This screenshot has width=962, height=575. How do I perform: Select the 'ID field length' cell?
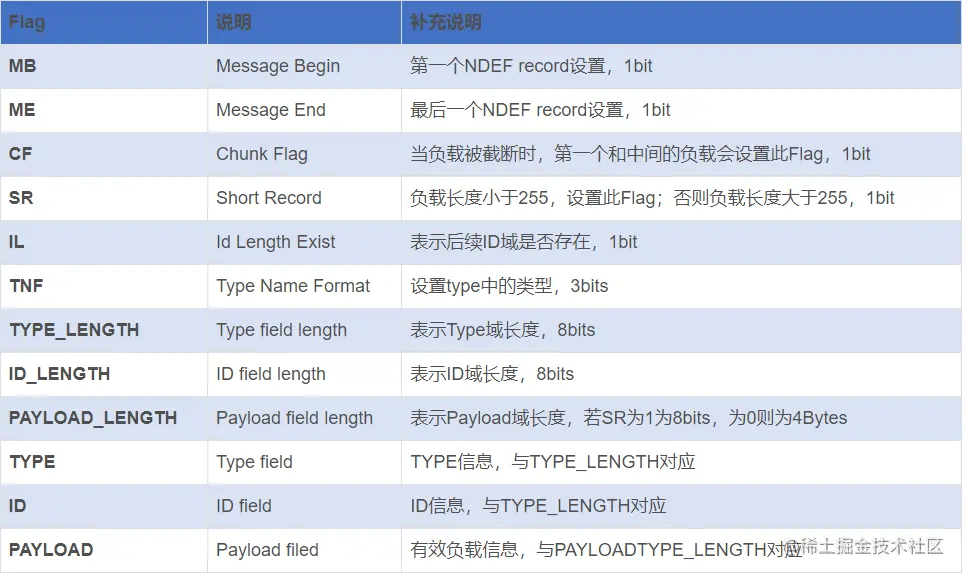[x=304, y=374]
